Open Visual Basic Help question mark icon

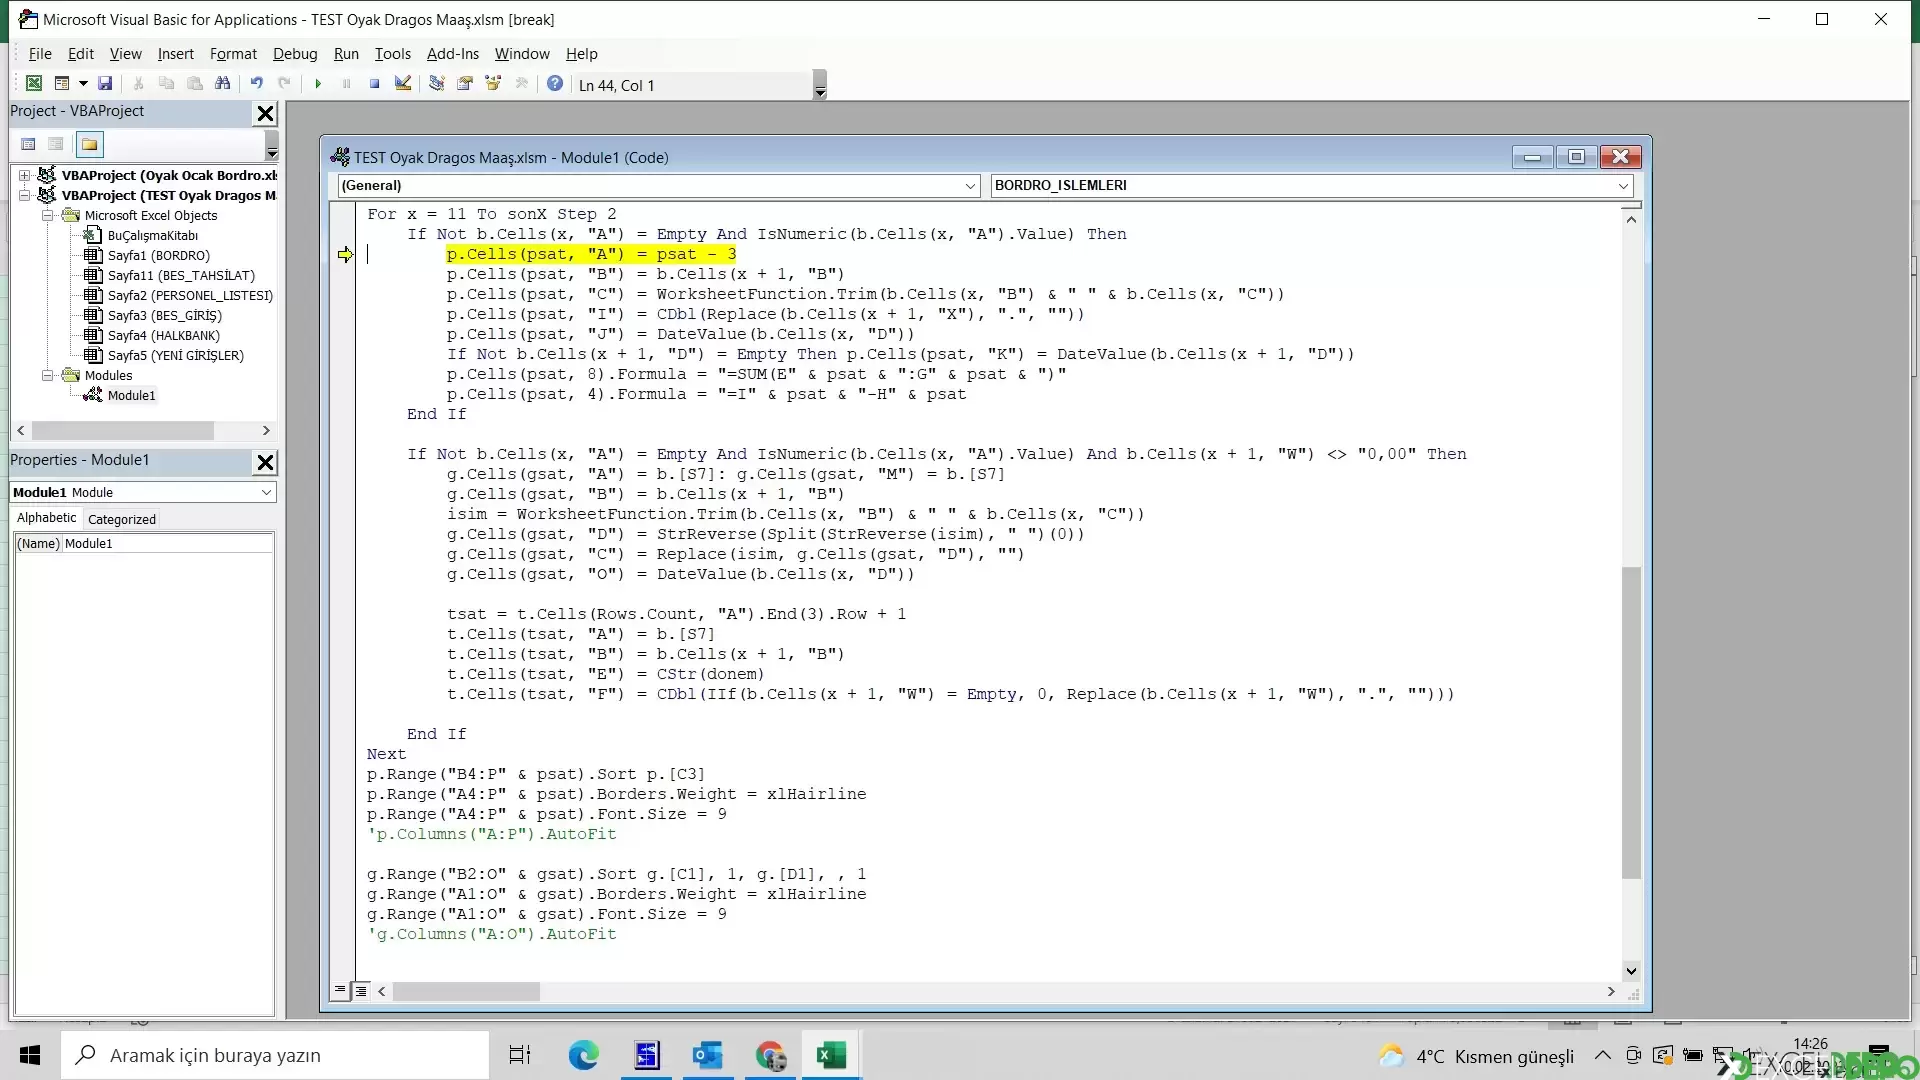(555, 84)
